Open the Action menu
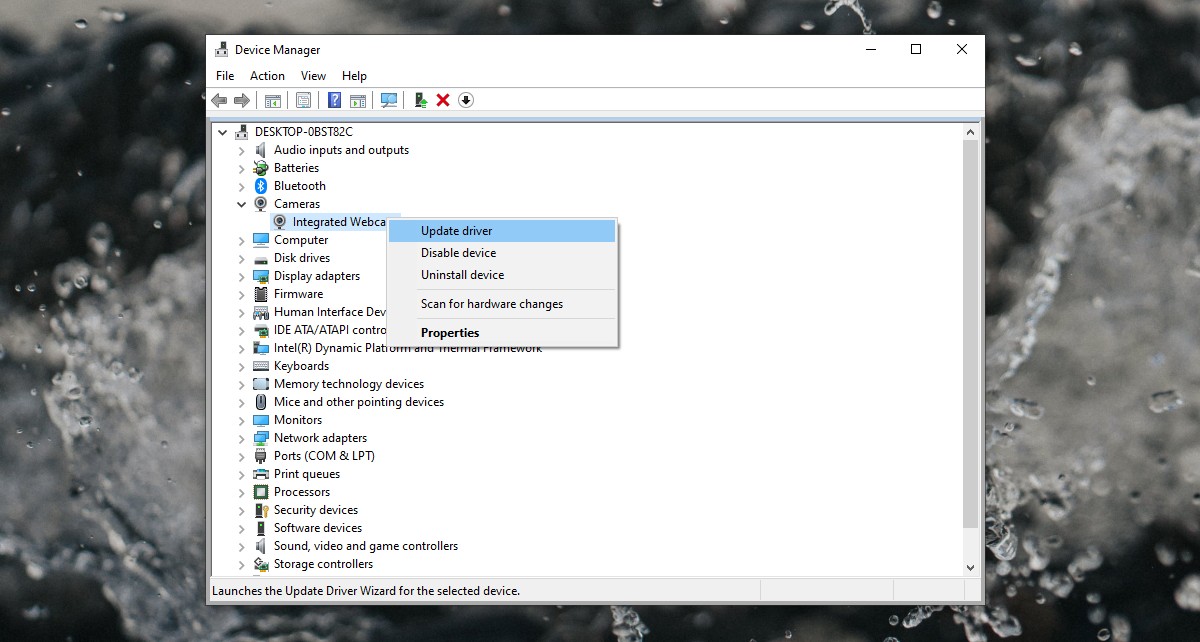 267,76
